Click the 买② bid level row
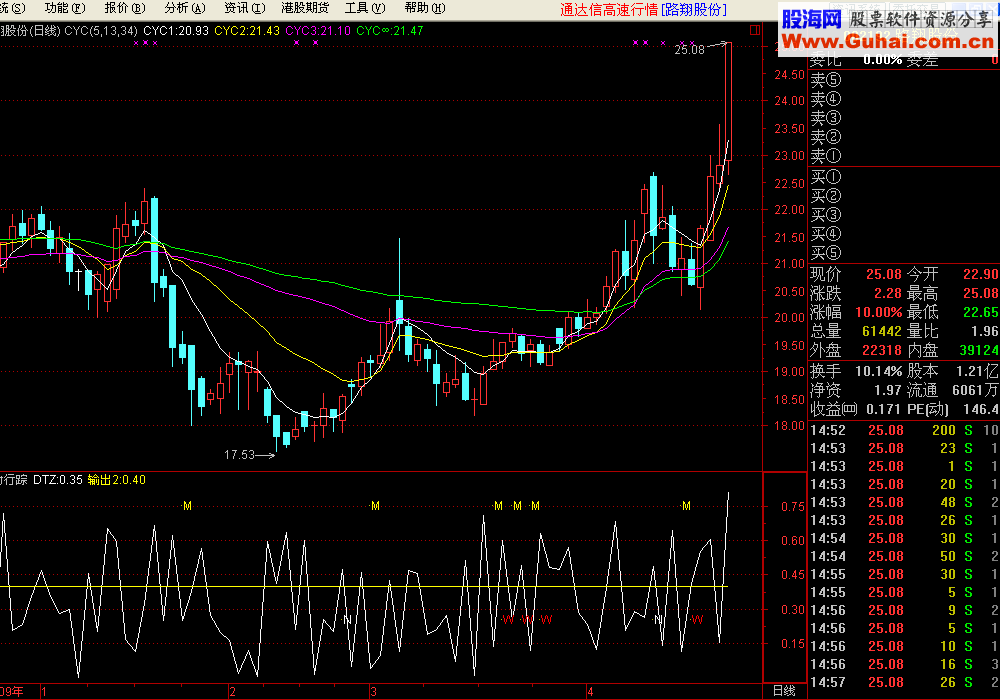The height and width of the screenshot is (700, 1000). click(x=904, y=196)
